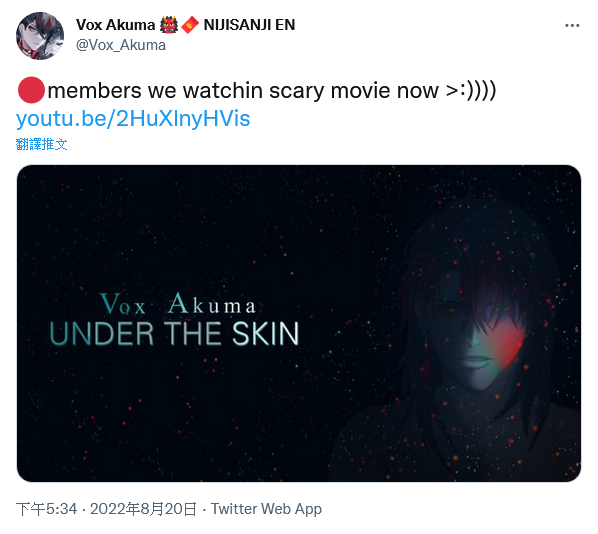Screen dimensions: 598x534
Task: Click the teal Vox Akuma caption in thumbnail
Action: pyautogui.click(x=177, y=304)
